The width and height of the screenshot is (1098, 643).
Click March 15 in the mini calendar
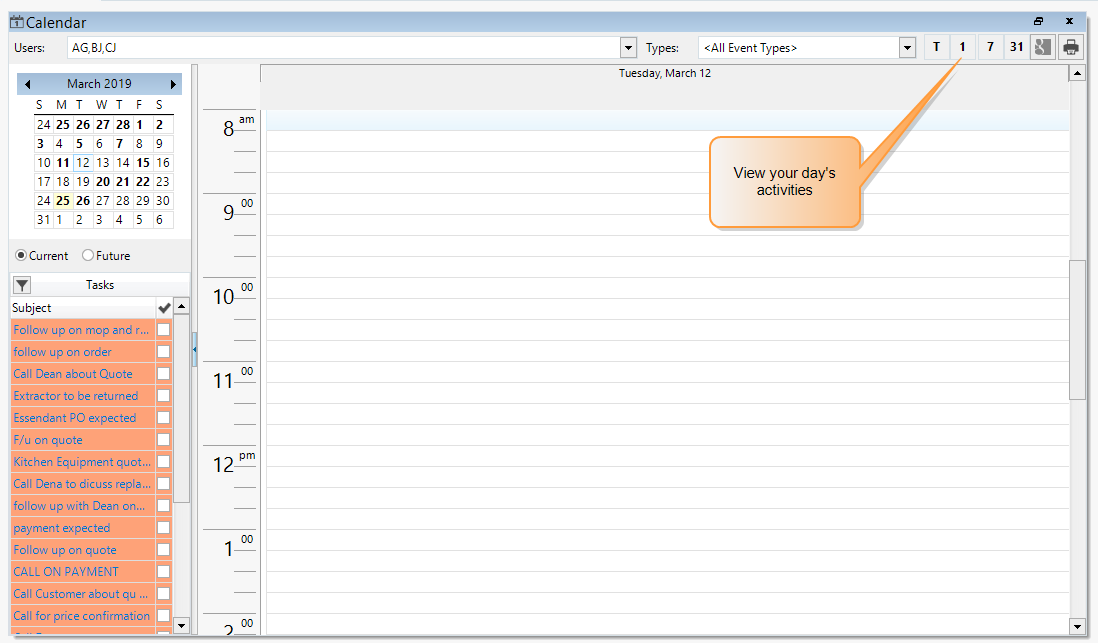point(142,162)
